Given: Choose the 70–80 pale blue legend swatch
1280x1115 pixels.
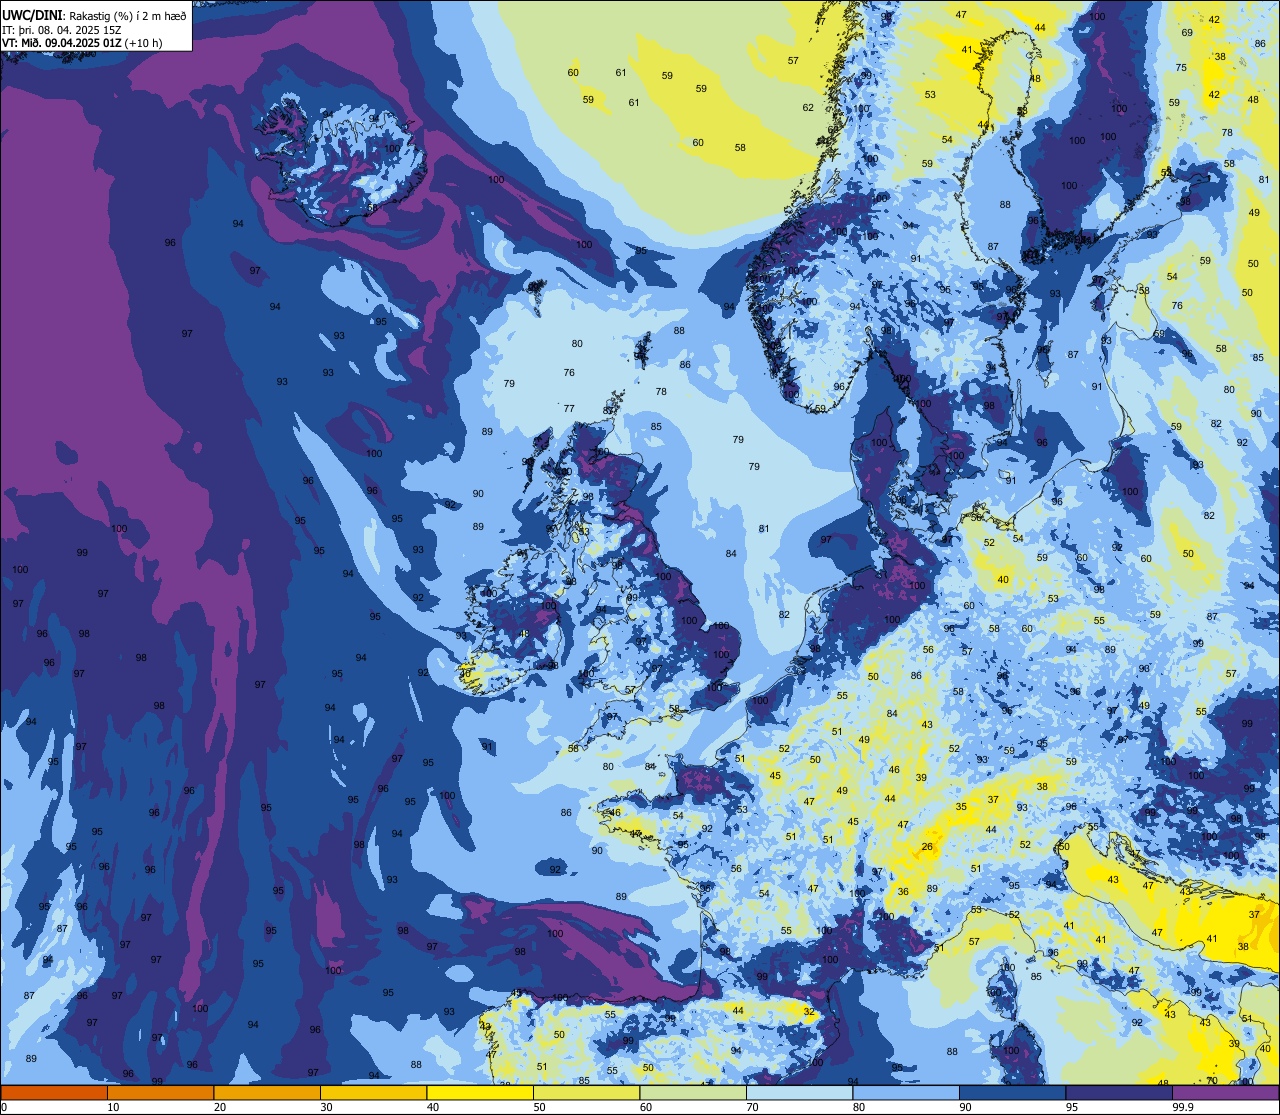Looking at the screenshot, I should pos(799,1093).
